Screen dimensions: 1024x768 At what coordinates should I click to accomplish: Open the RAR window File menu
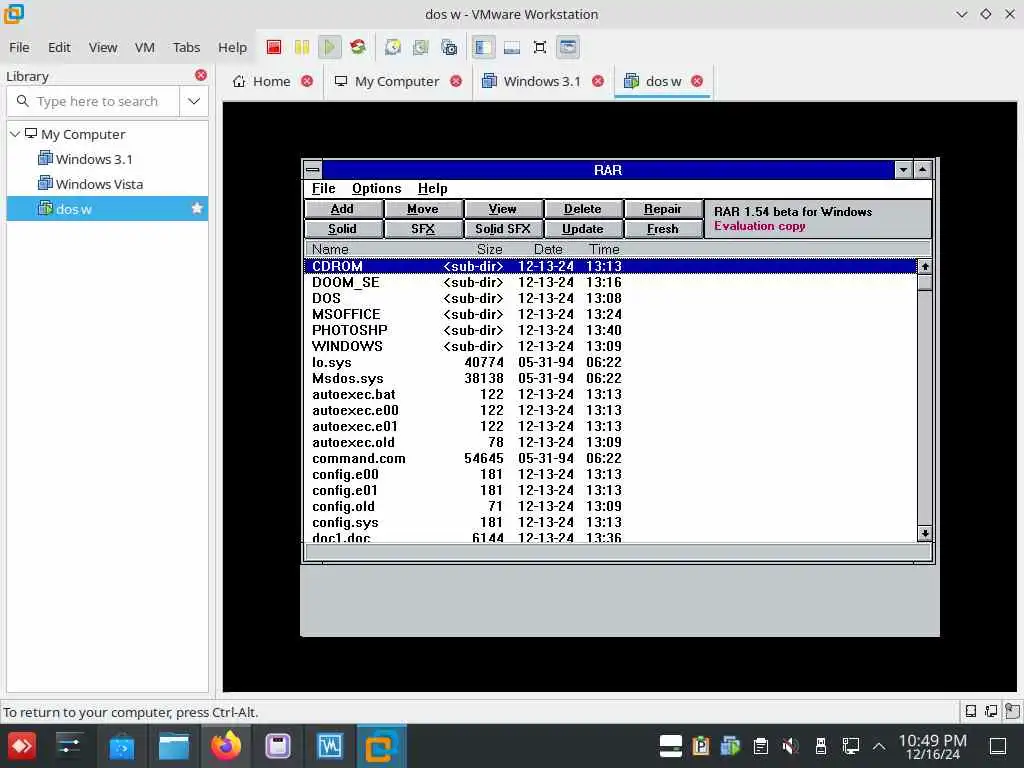coord(323,188)
